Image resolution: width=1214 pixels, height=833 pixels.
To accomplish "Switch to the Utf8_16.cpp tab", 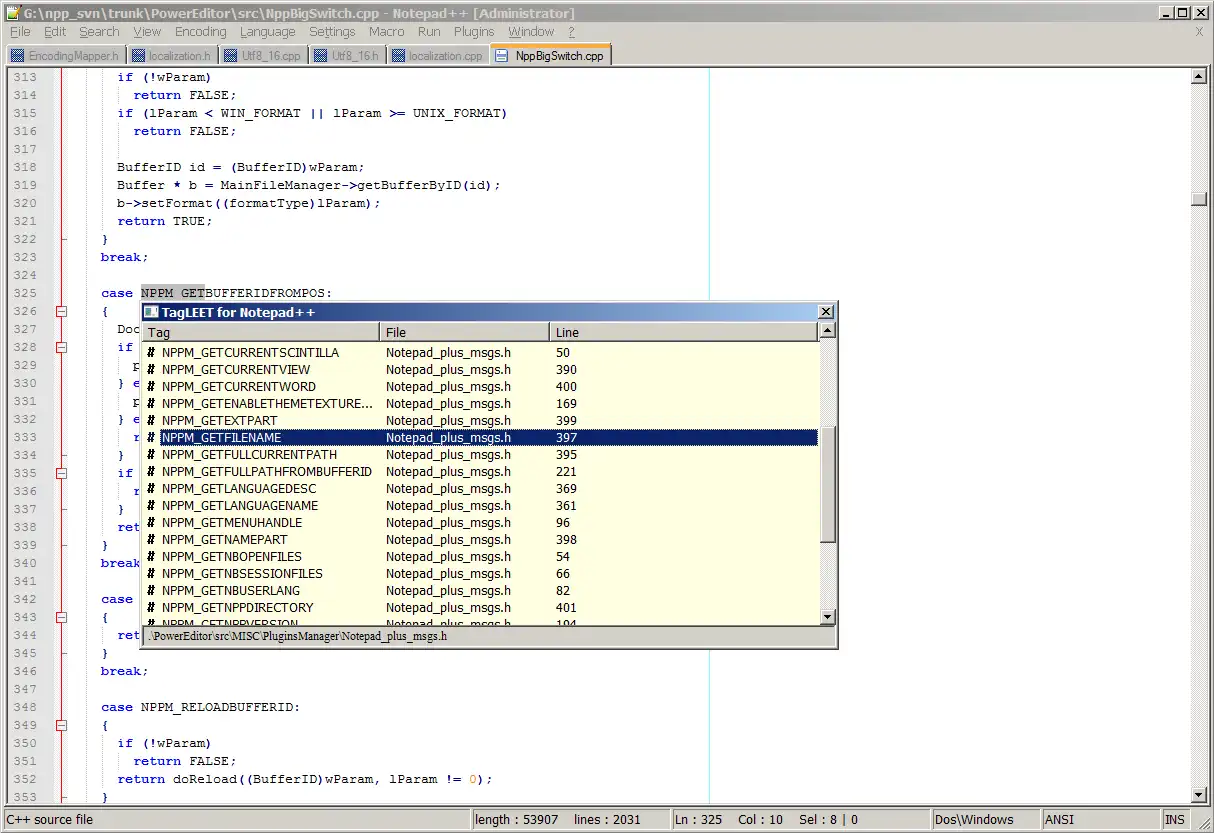I will (263, 56).
